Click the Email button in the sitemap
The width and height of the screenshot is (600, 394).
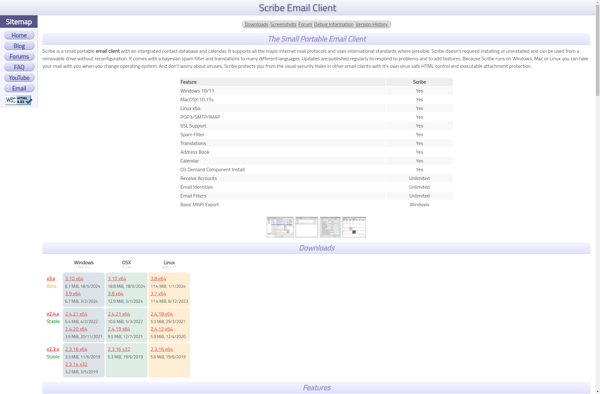[x=19, y=88]
